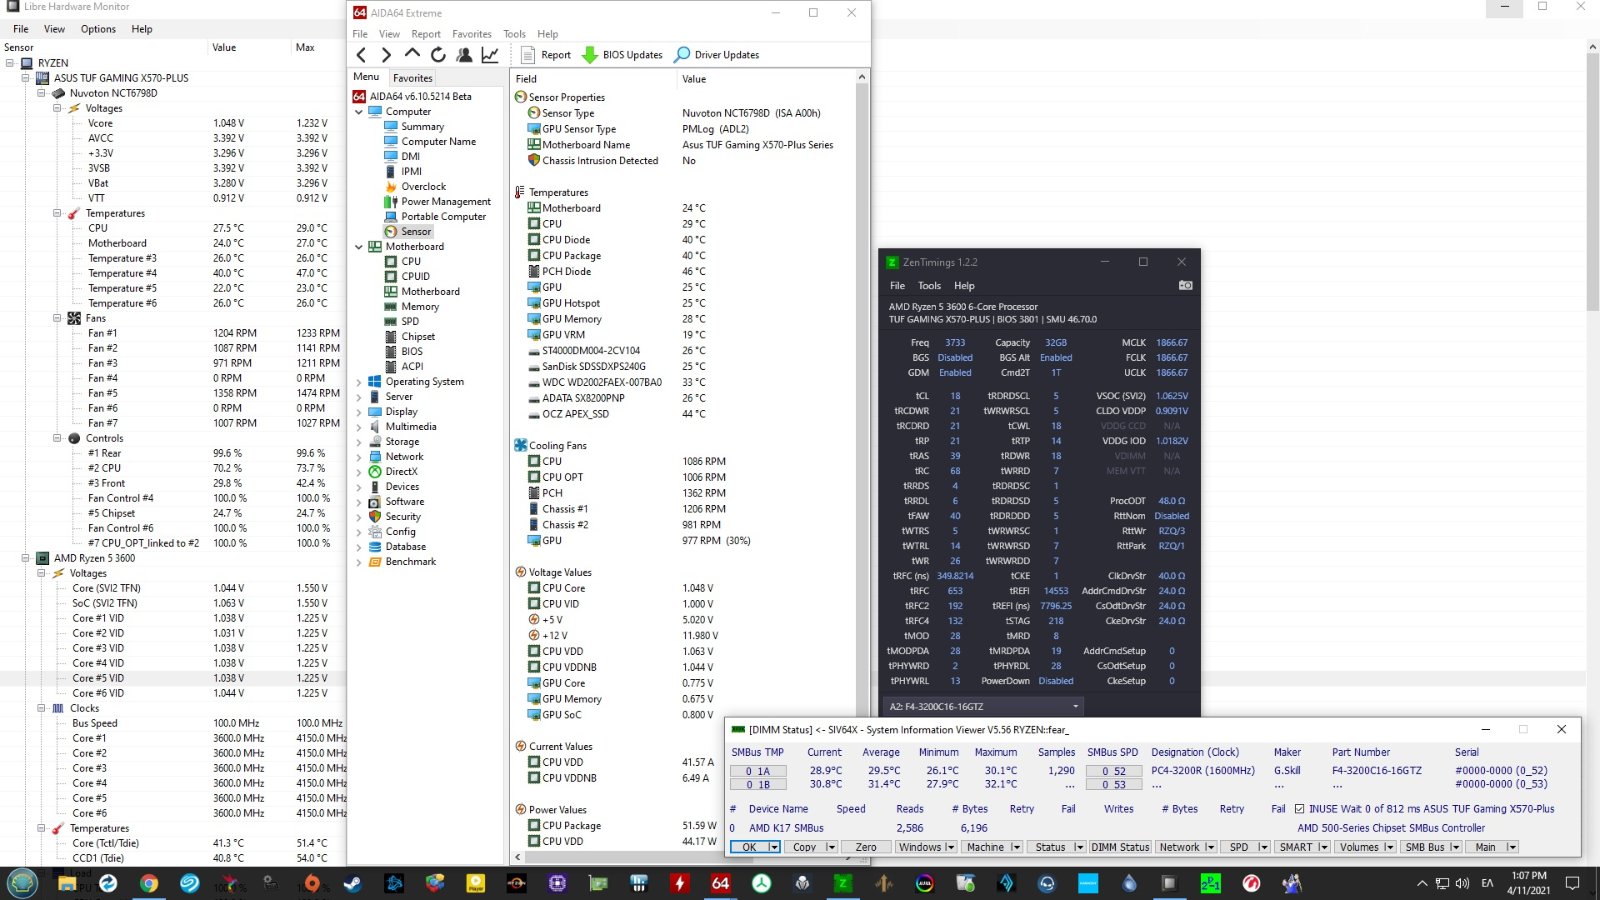Image resolution: width=1600 pixels, height=900 pixels.
Task: Click BIOS Updates in AIDA64
Action: [622, 55]
